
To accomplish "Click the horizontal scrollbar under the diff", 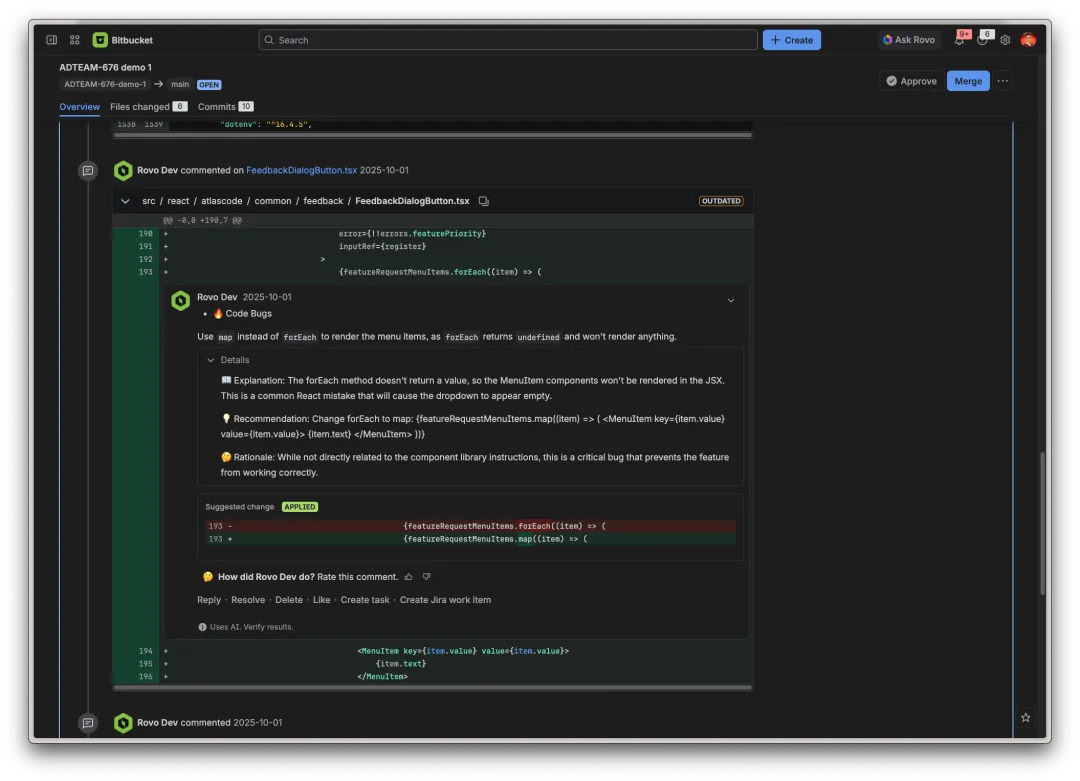I will [433, 687].
